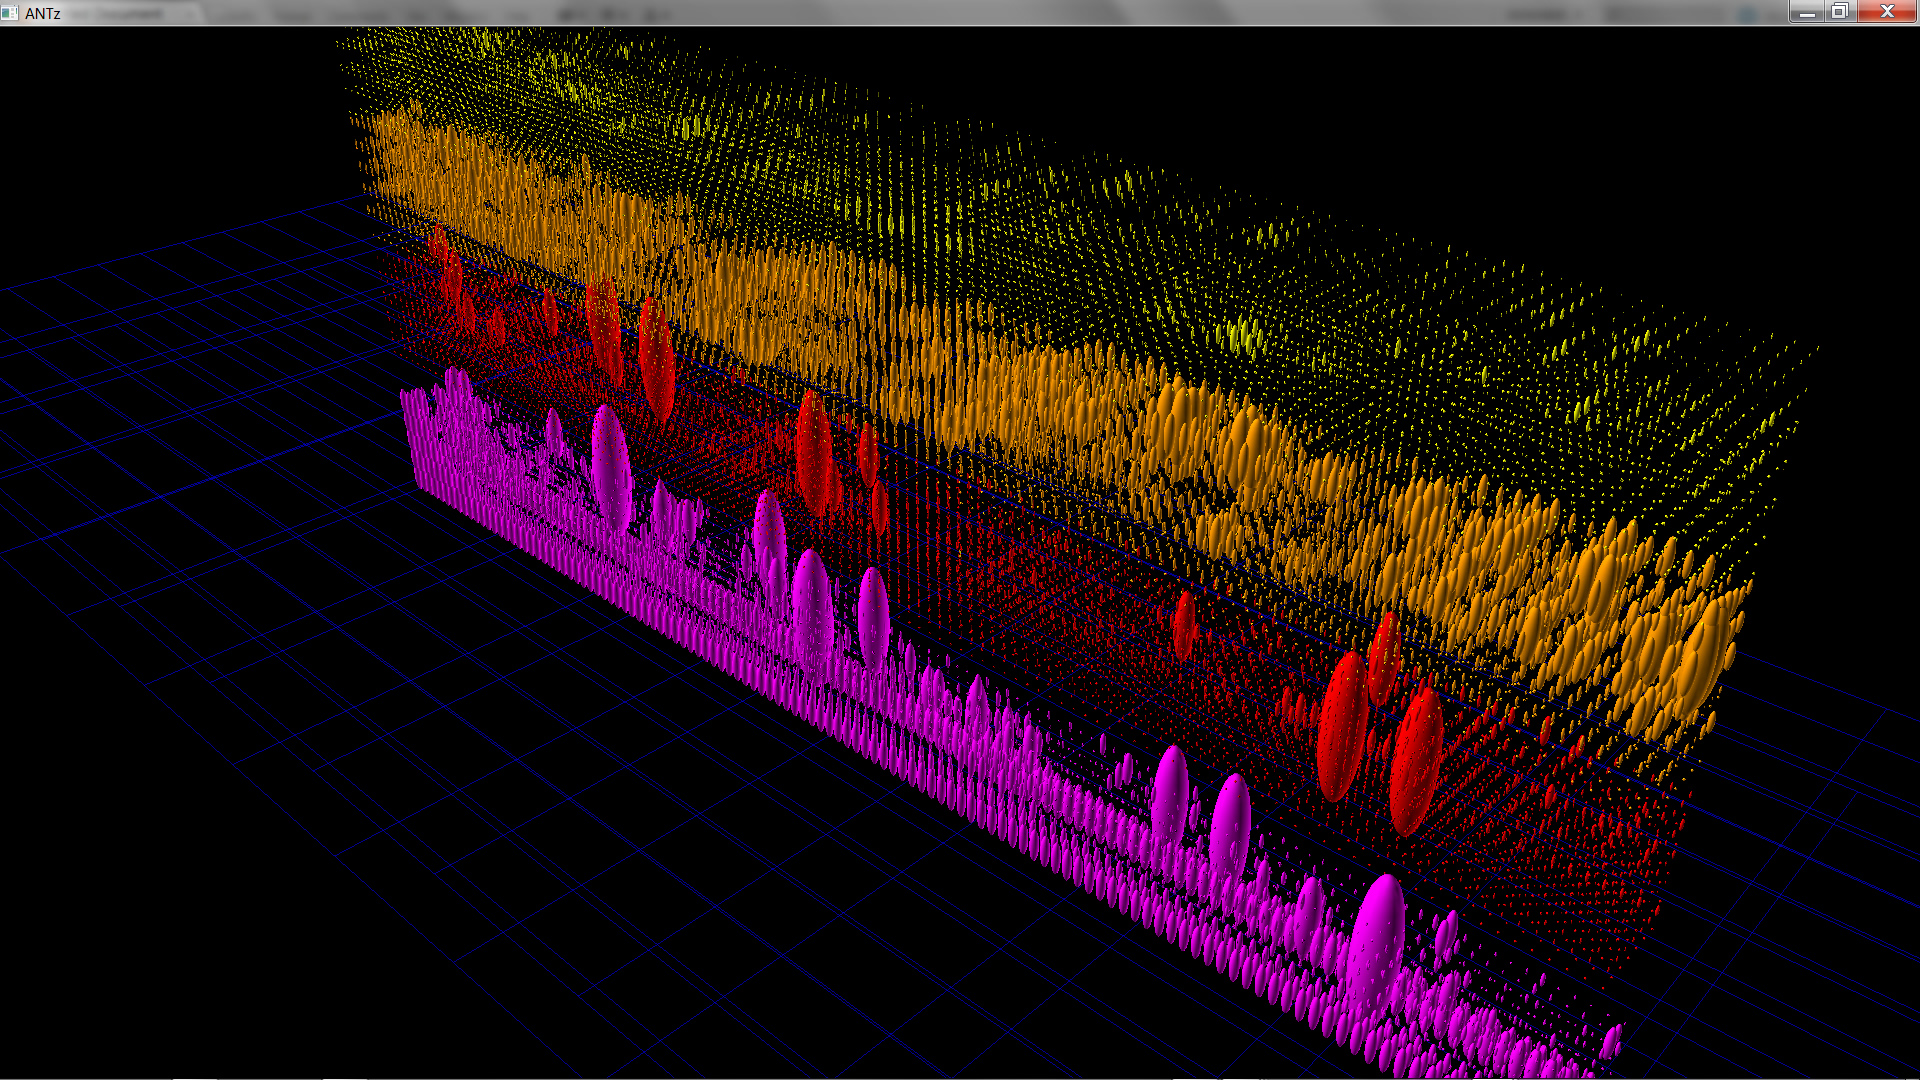Close the ANTz window
Image resolution: width=1920 pixels, height=1080 pixels.
pyautogui.click(x=1887, y=12)
